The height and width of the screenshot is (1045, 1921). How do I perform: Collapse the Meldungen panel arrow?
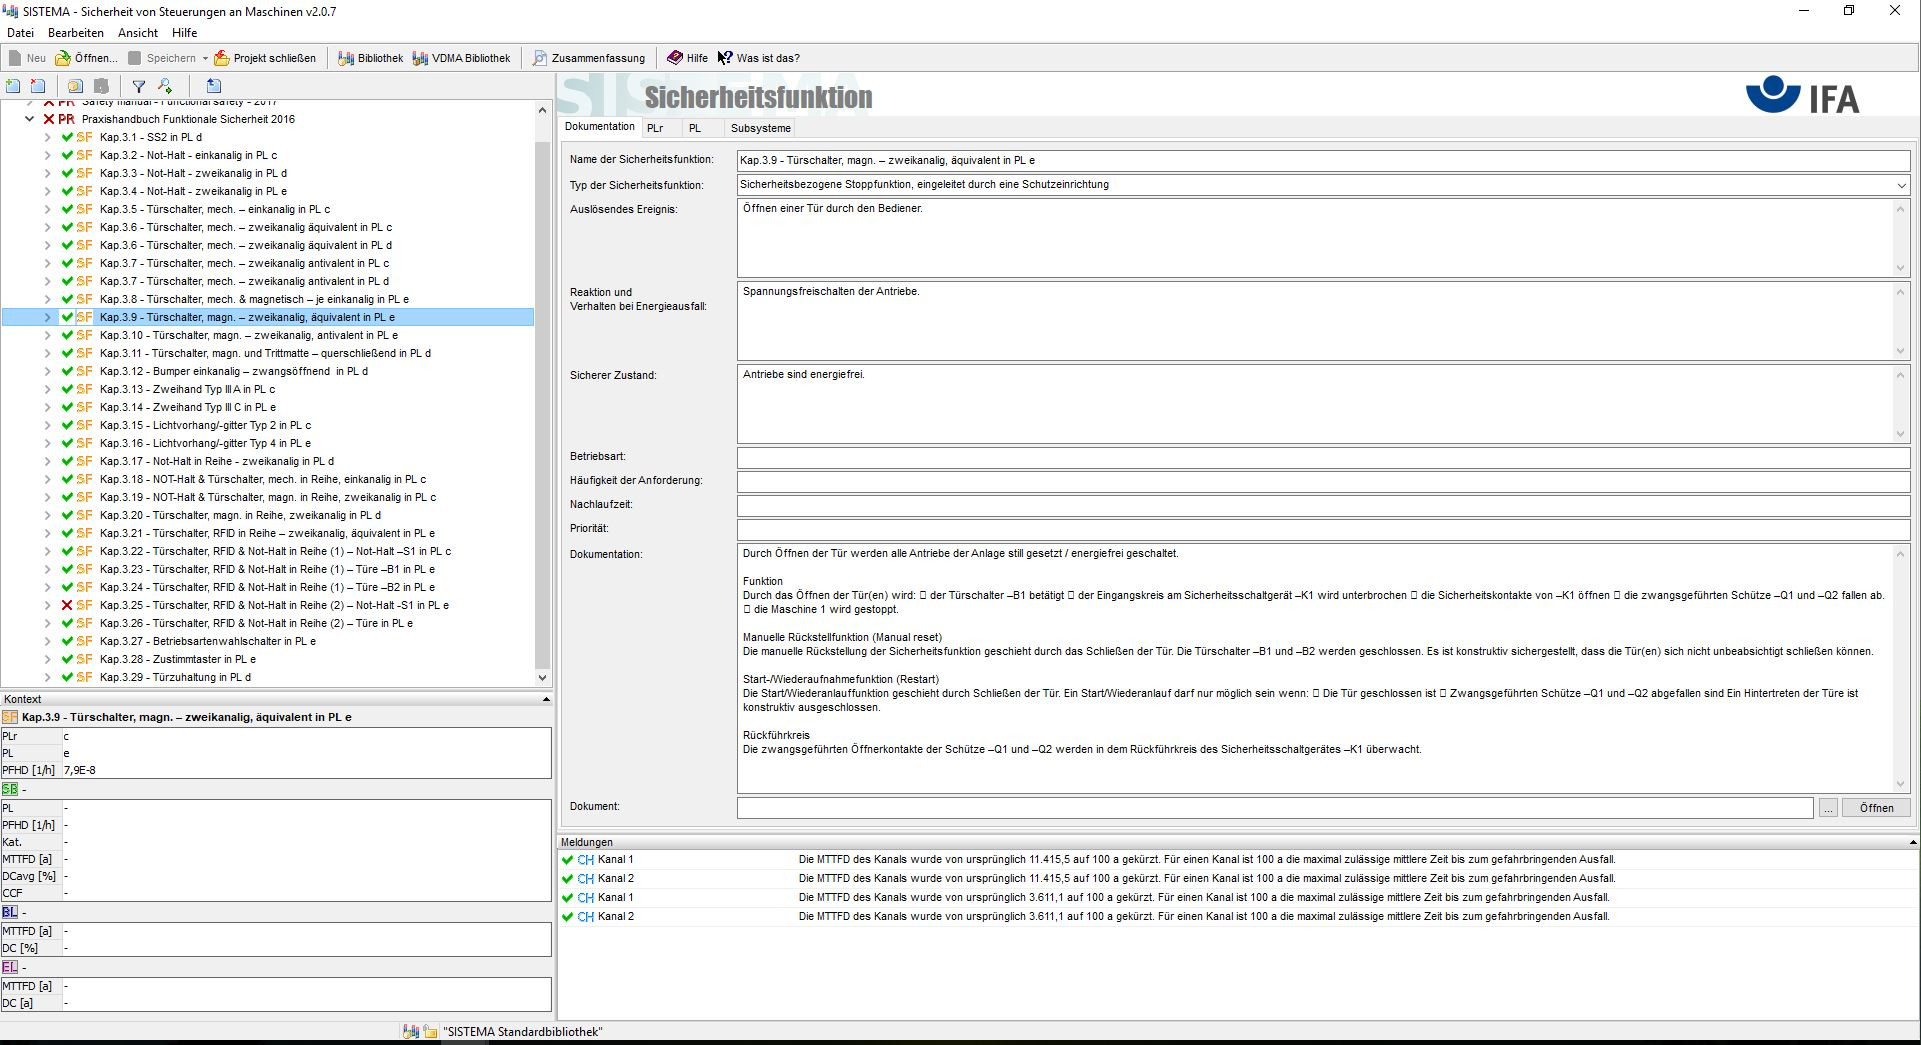point(1913,842)
